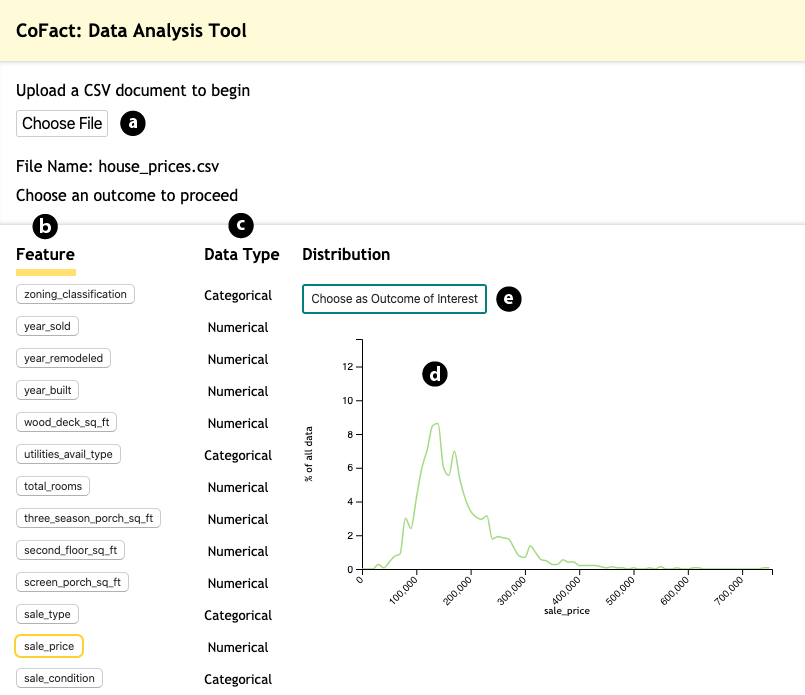Select the sale_type feature
The height and width of the screenshot is (695, 805).
[x=47, y=614]
